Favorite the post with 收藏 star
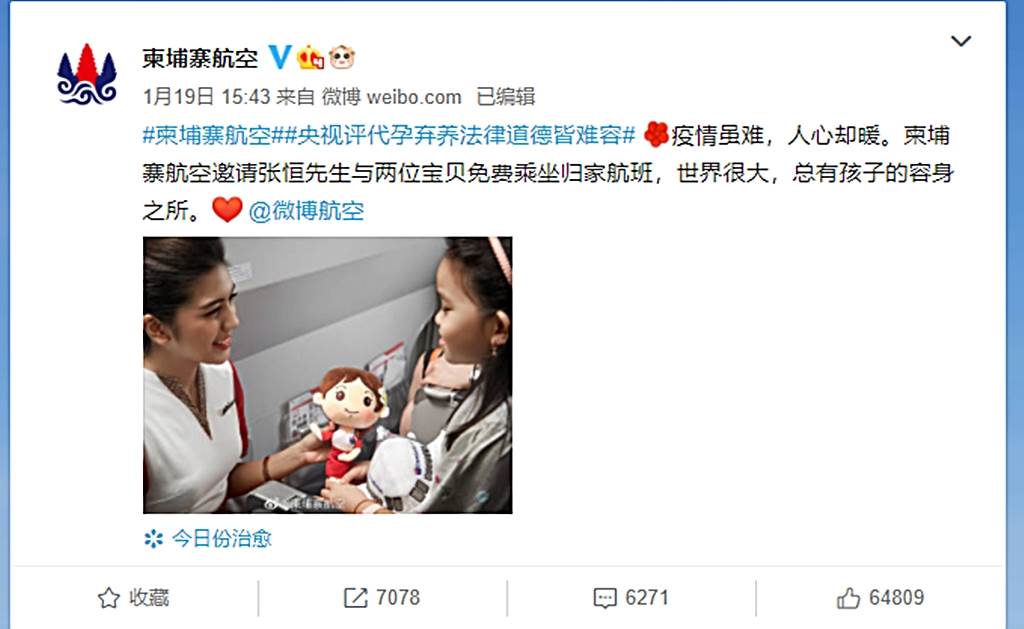The height and width of the screenshot is (629, 1024). coord(133,598)
